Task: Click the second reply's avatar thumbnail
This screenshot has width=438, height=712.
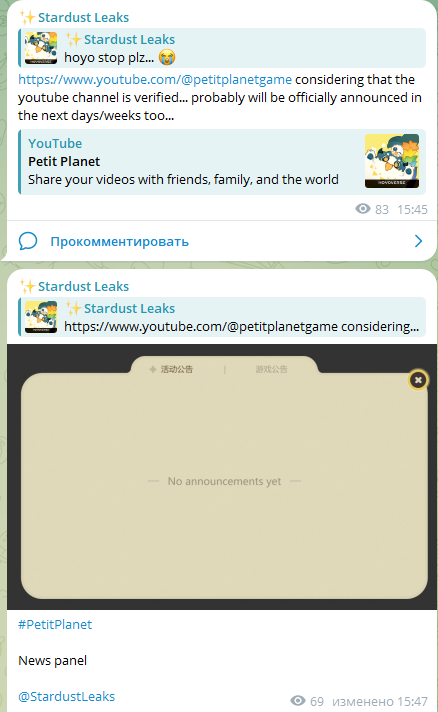Action: click(41, 317)
